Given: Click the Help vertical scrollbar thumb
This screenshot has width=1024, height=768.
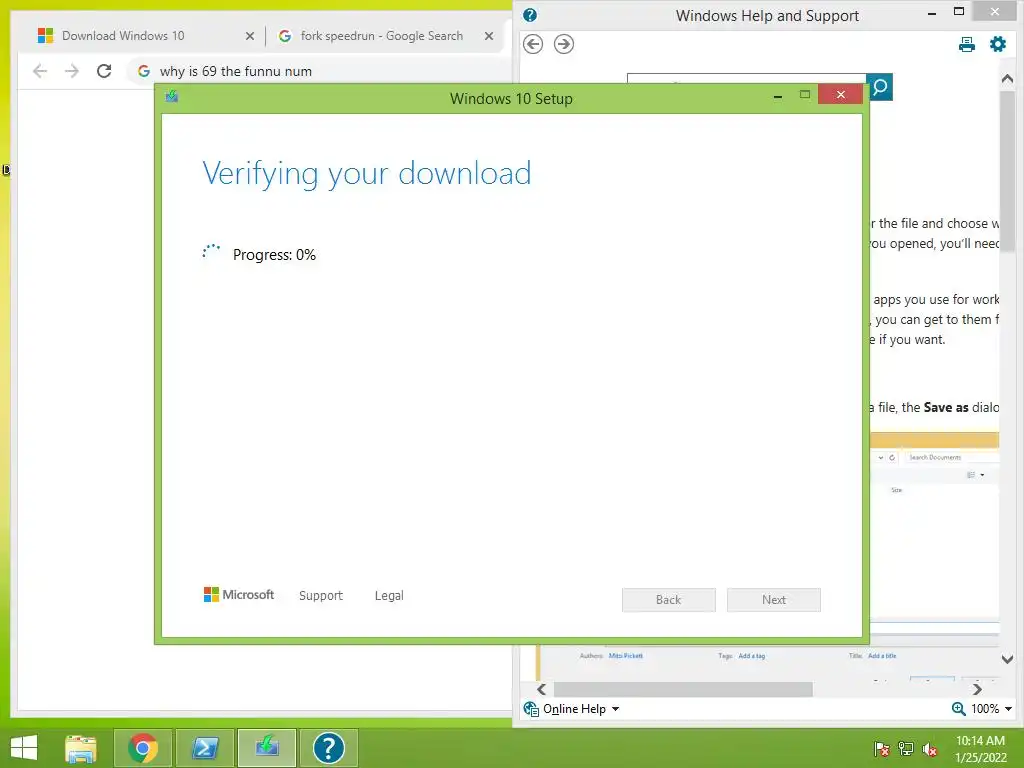Looking at the screenshot, I should pos(1007,171).
